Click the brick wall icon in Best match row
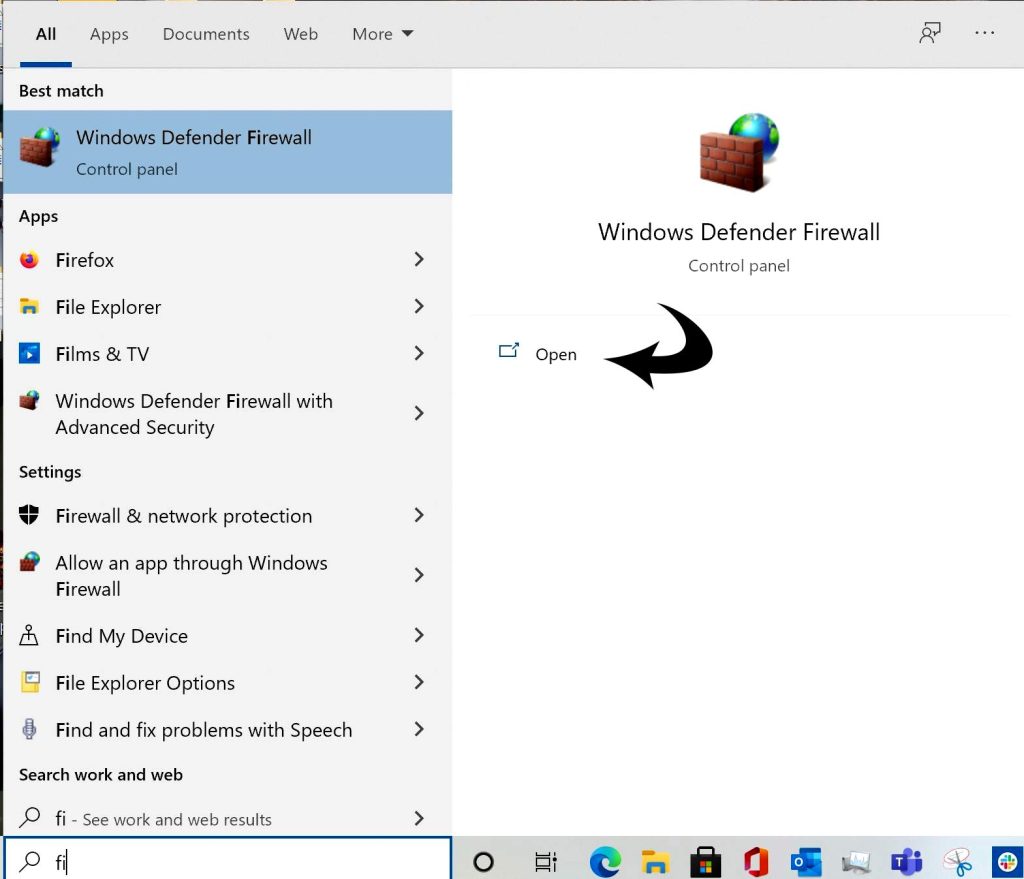Image resolution: width=1024 pixels, height=879 pixels. click(40, 148)
